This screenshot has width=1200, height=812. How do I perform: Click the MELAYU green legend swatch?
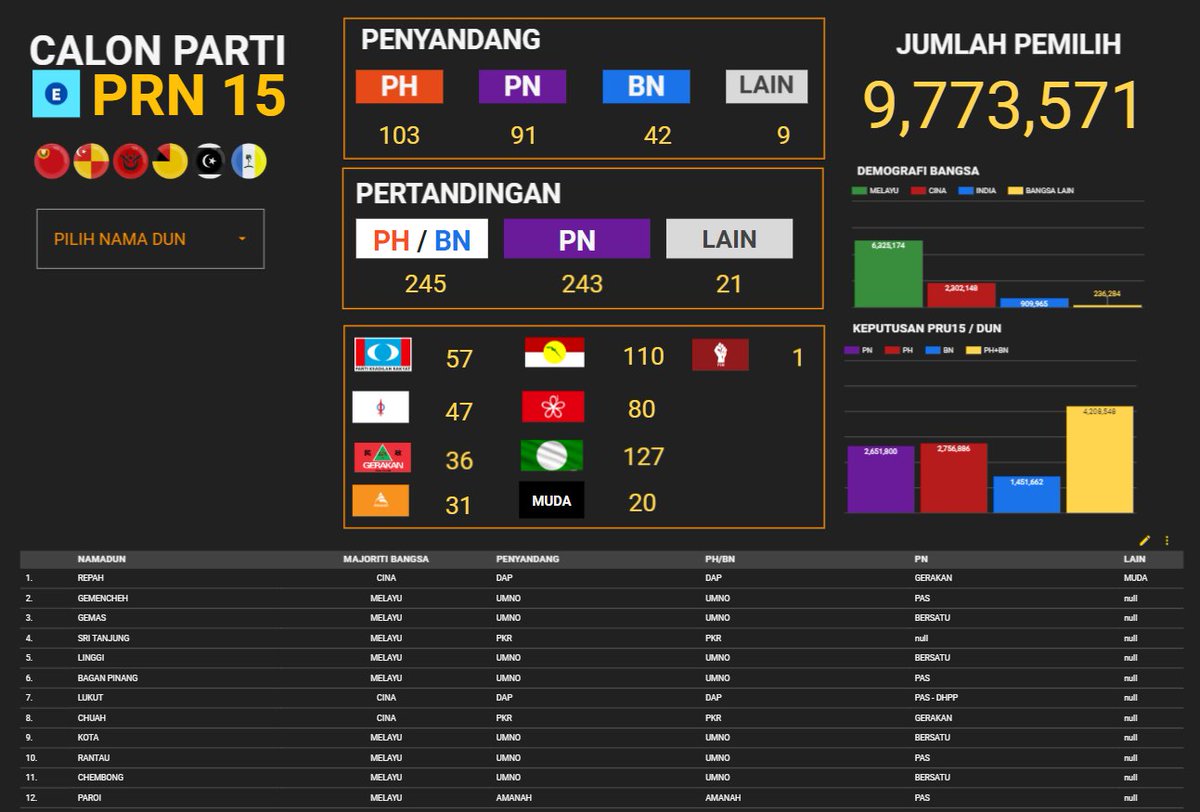pyautogui.click(x=859, y=190)
